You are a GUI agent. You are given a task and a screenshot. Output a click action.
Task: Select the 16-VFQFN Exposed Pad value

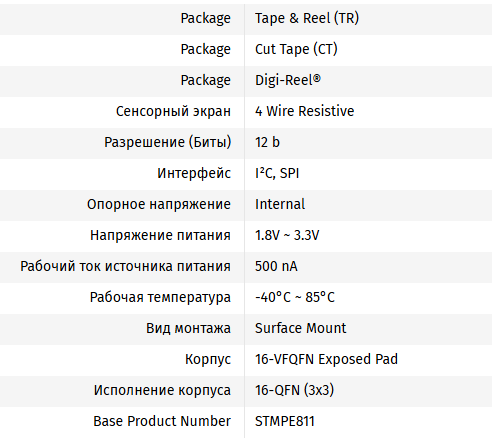pyautogui.click(x=326, y=359)
